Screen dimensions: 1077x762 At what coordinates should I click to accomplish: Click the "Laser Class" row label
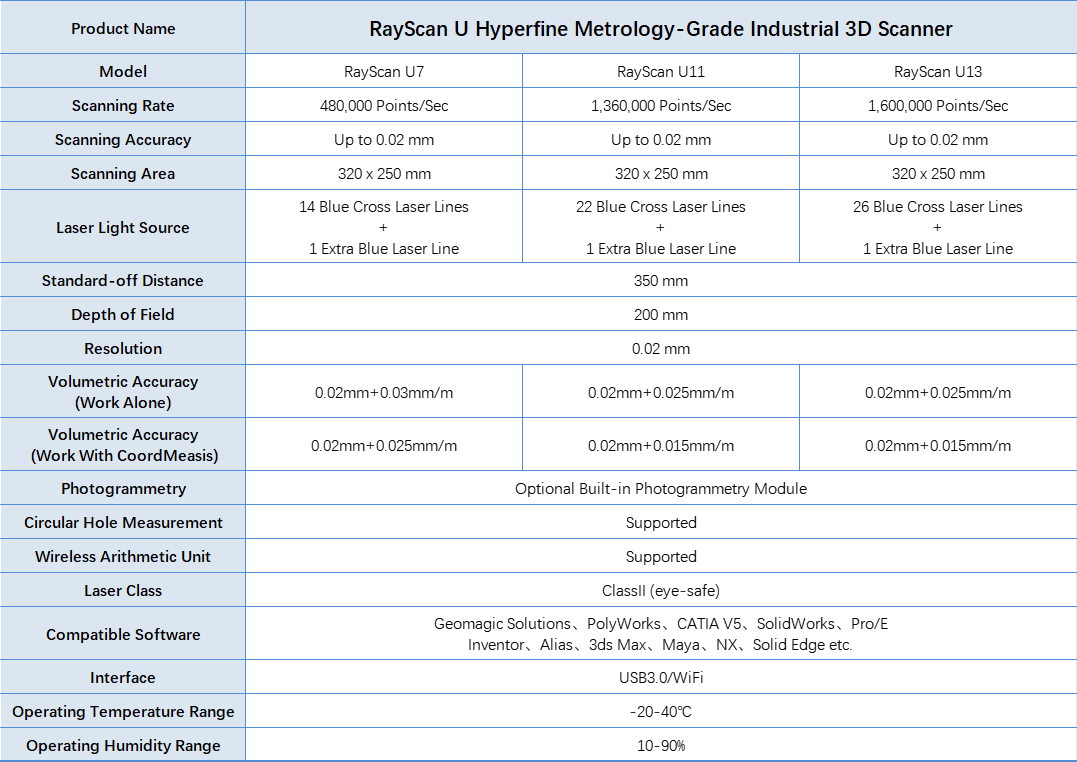pyautogui.click(x=123, y=591)
